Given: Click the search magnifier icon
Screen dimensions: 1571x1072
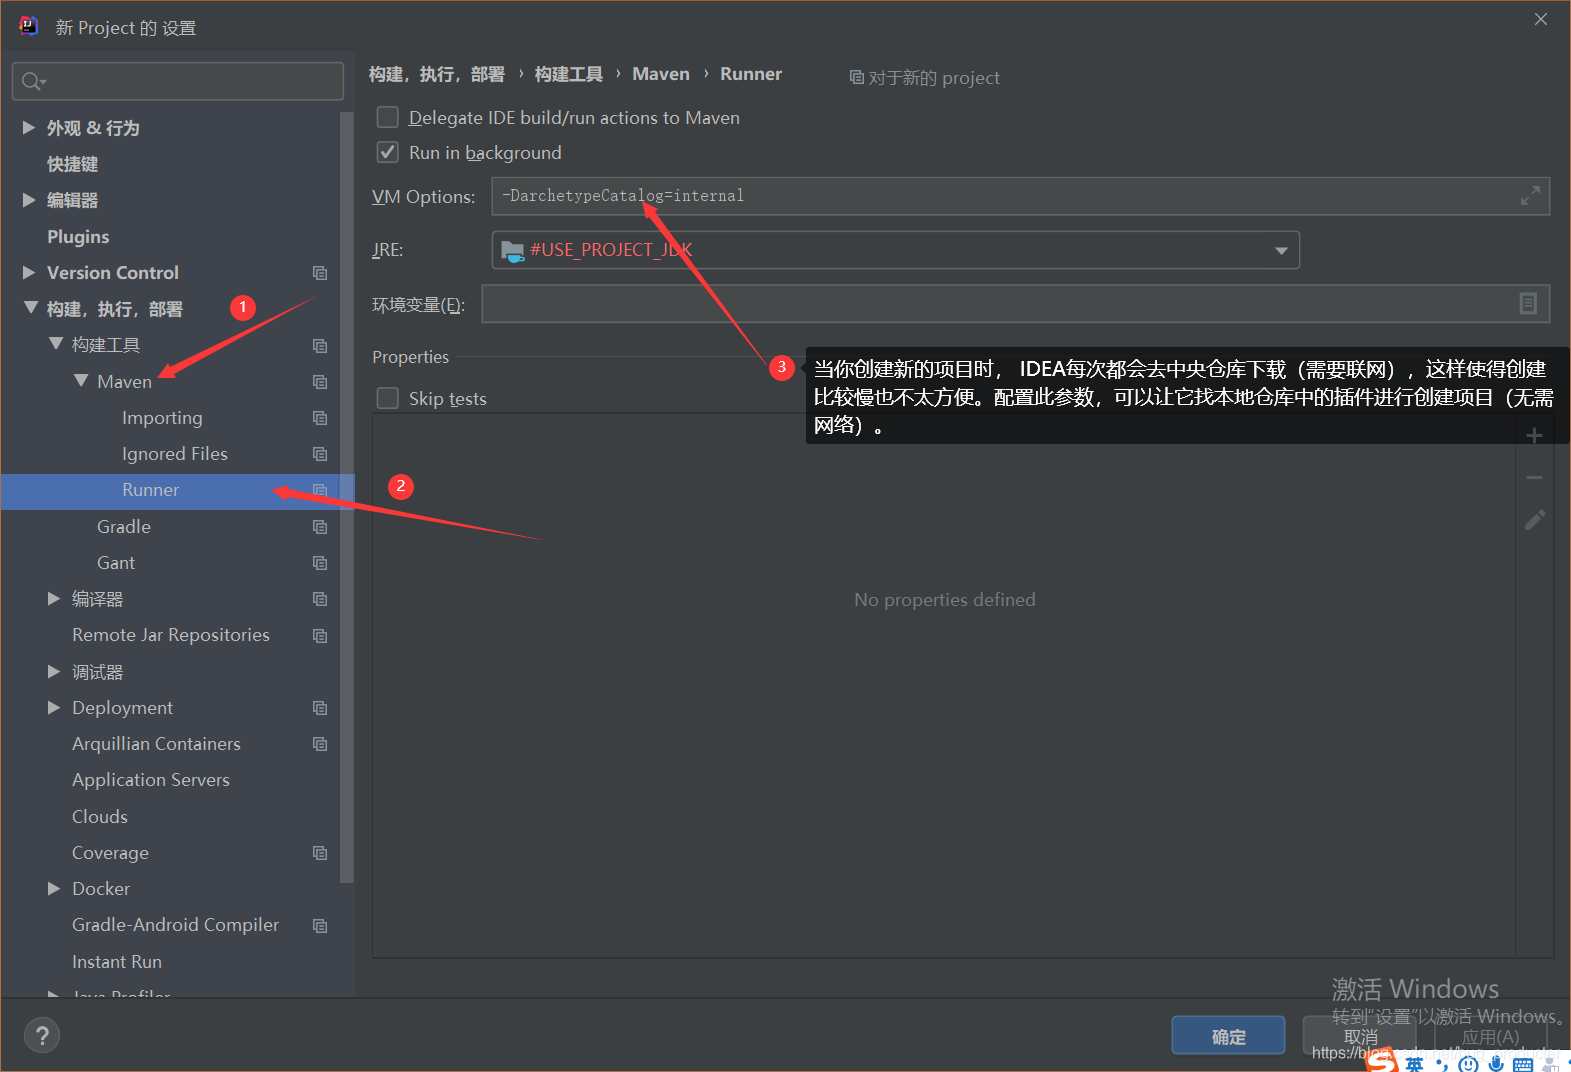Looking at the screenshot, I should coord(33,81).
